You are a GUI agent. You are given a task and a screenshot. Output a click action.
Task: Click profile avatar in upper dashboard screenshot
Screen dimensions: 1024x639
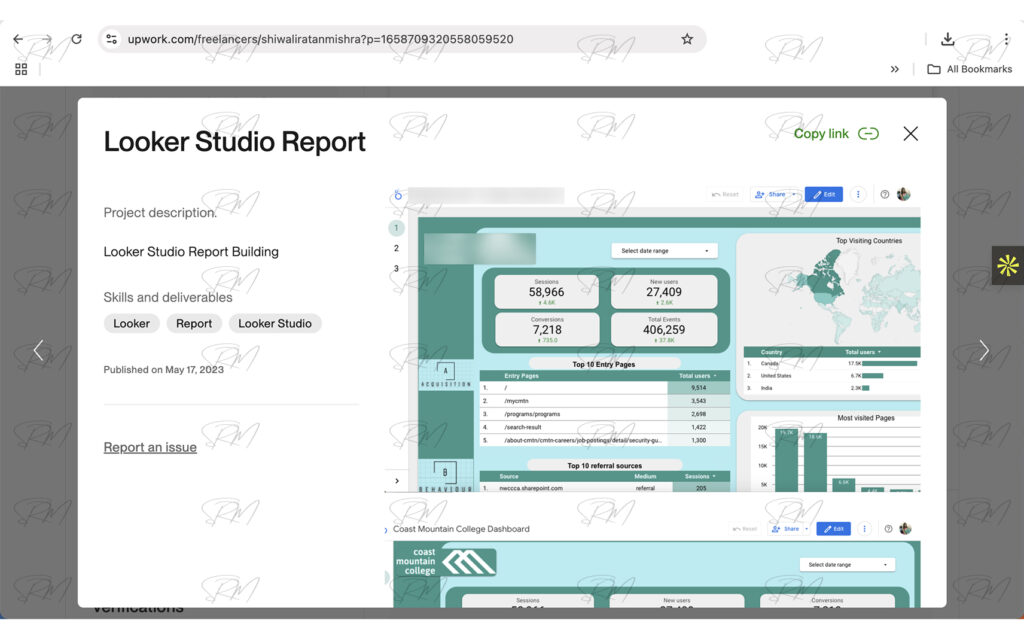[x=904, y=194]
